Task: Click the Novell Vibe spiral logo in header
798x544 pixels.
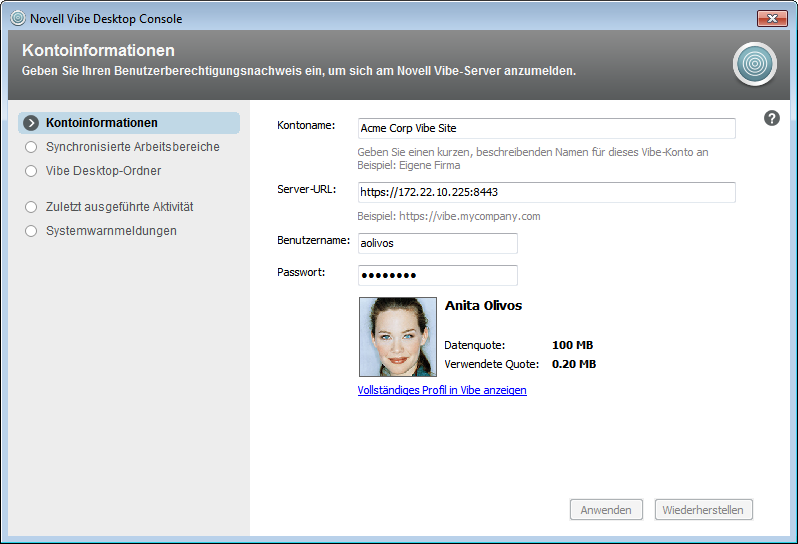Action: coord(755,64)
